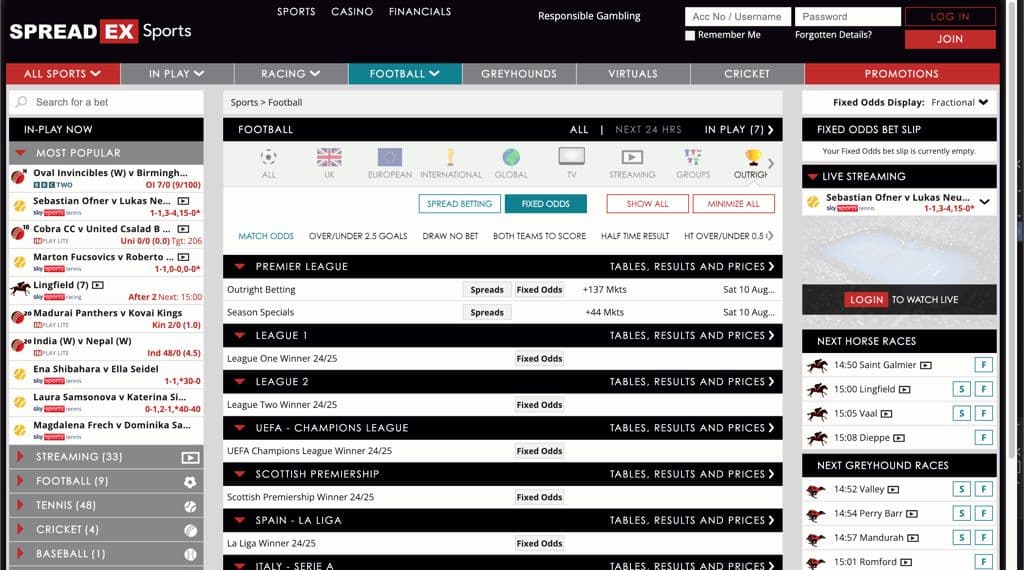Collapse the Live Streaming panel
The image size is (1024, 570).
coord(813,176)
